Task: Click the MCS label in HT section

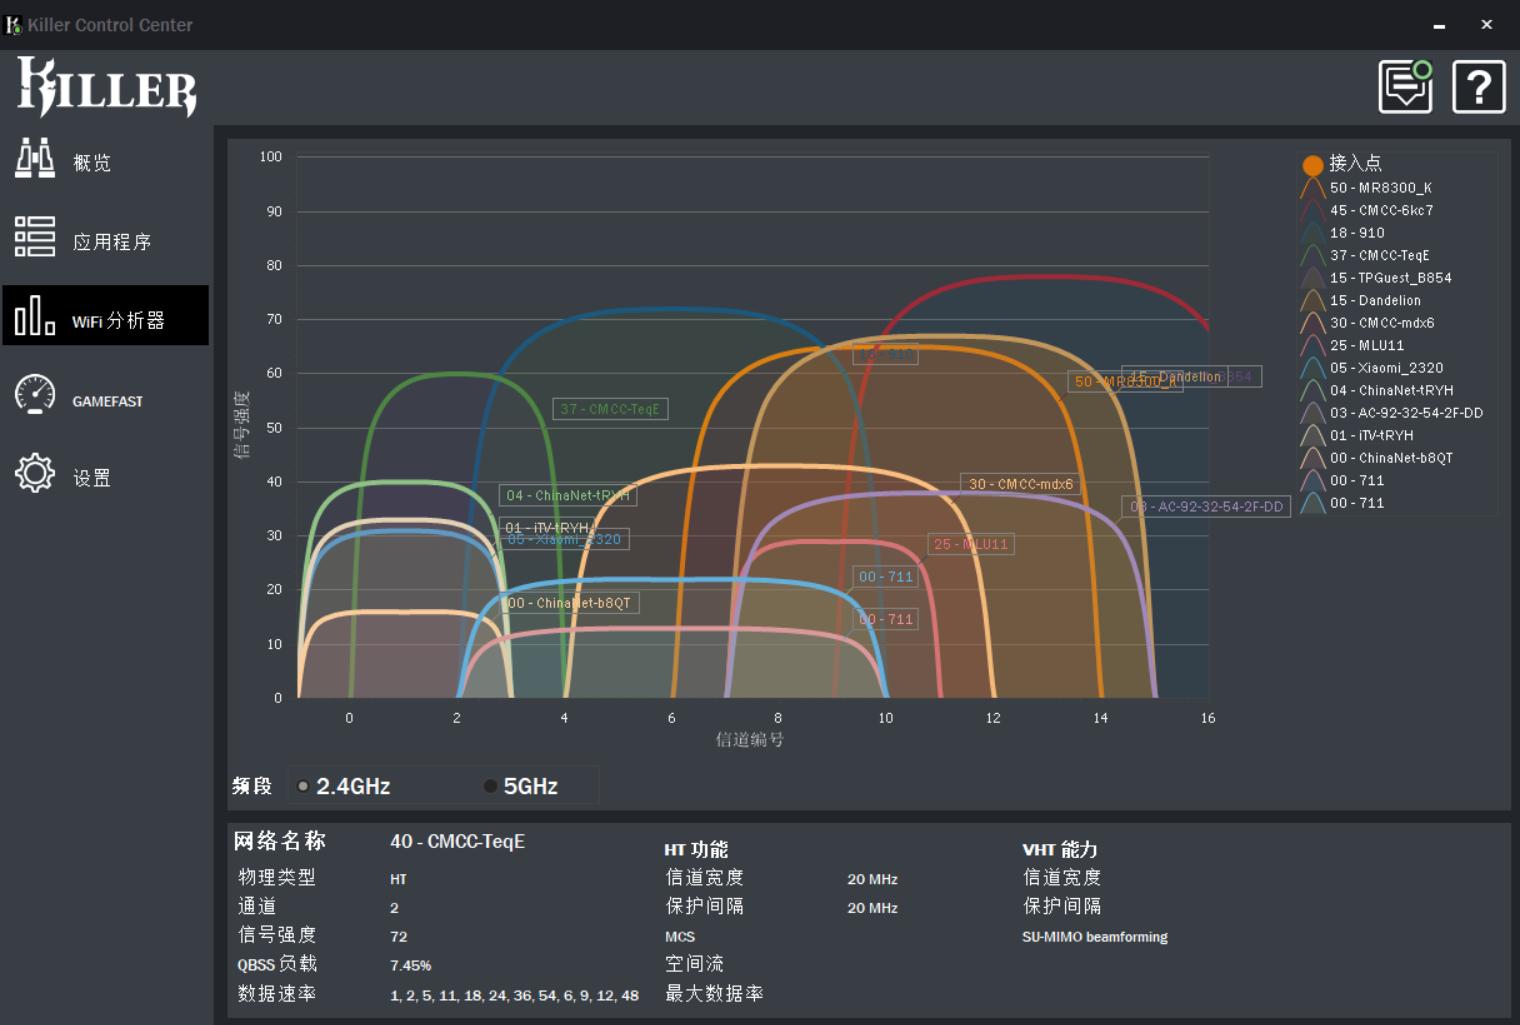Action: pyautogui.click(x=680, y=937)
